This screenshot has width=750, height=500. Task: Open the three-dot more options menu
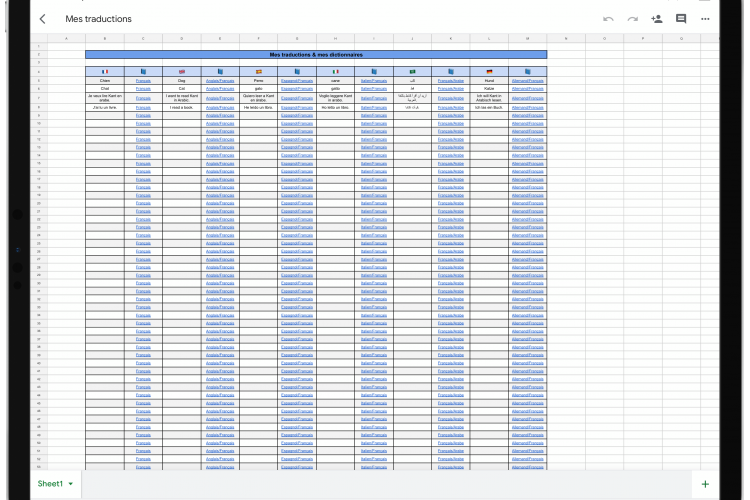[x=705, y=19]
